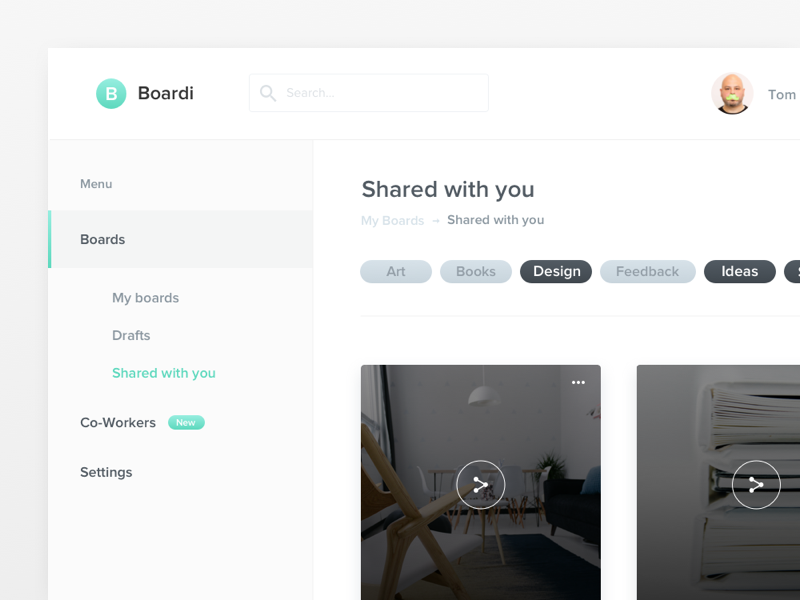This screenshot has height=600, width=800.
Task: Select Shared with you in sidebar
Action: pos(164,373)
